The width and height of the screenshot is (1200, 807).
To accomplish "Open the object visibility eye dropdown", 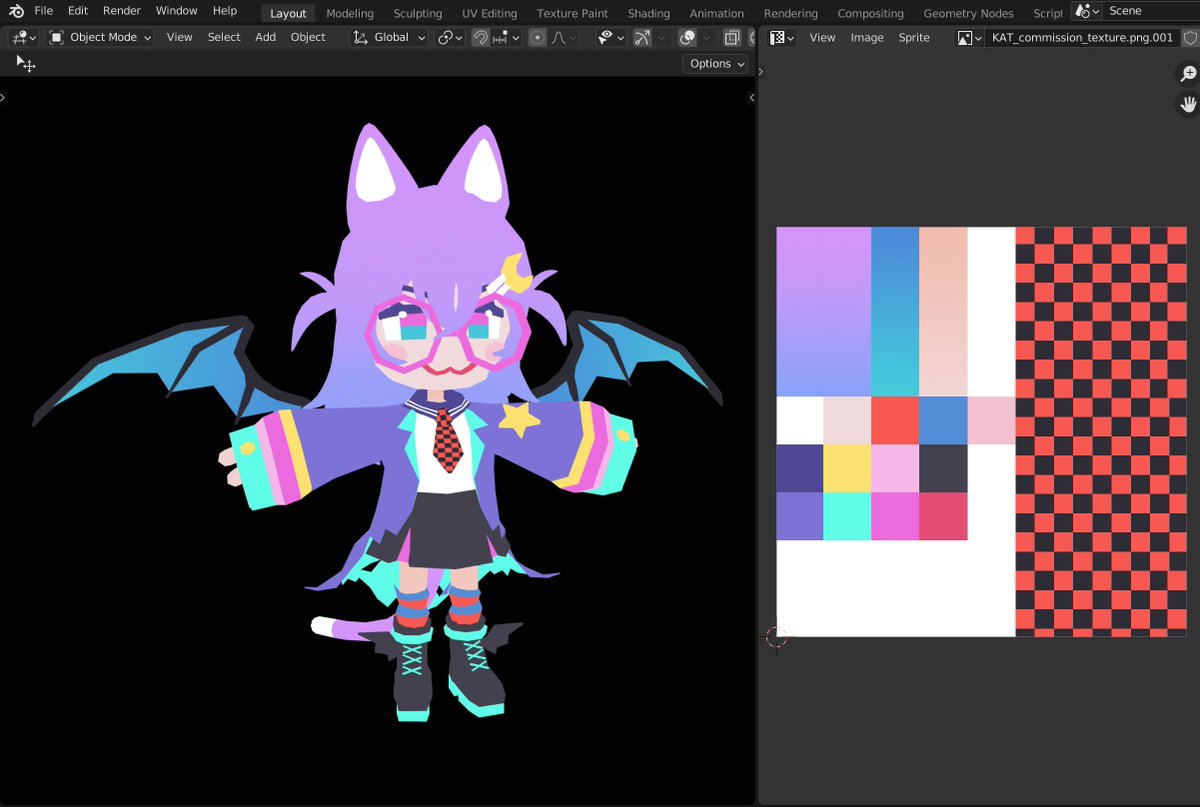I will [609, 37].
